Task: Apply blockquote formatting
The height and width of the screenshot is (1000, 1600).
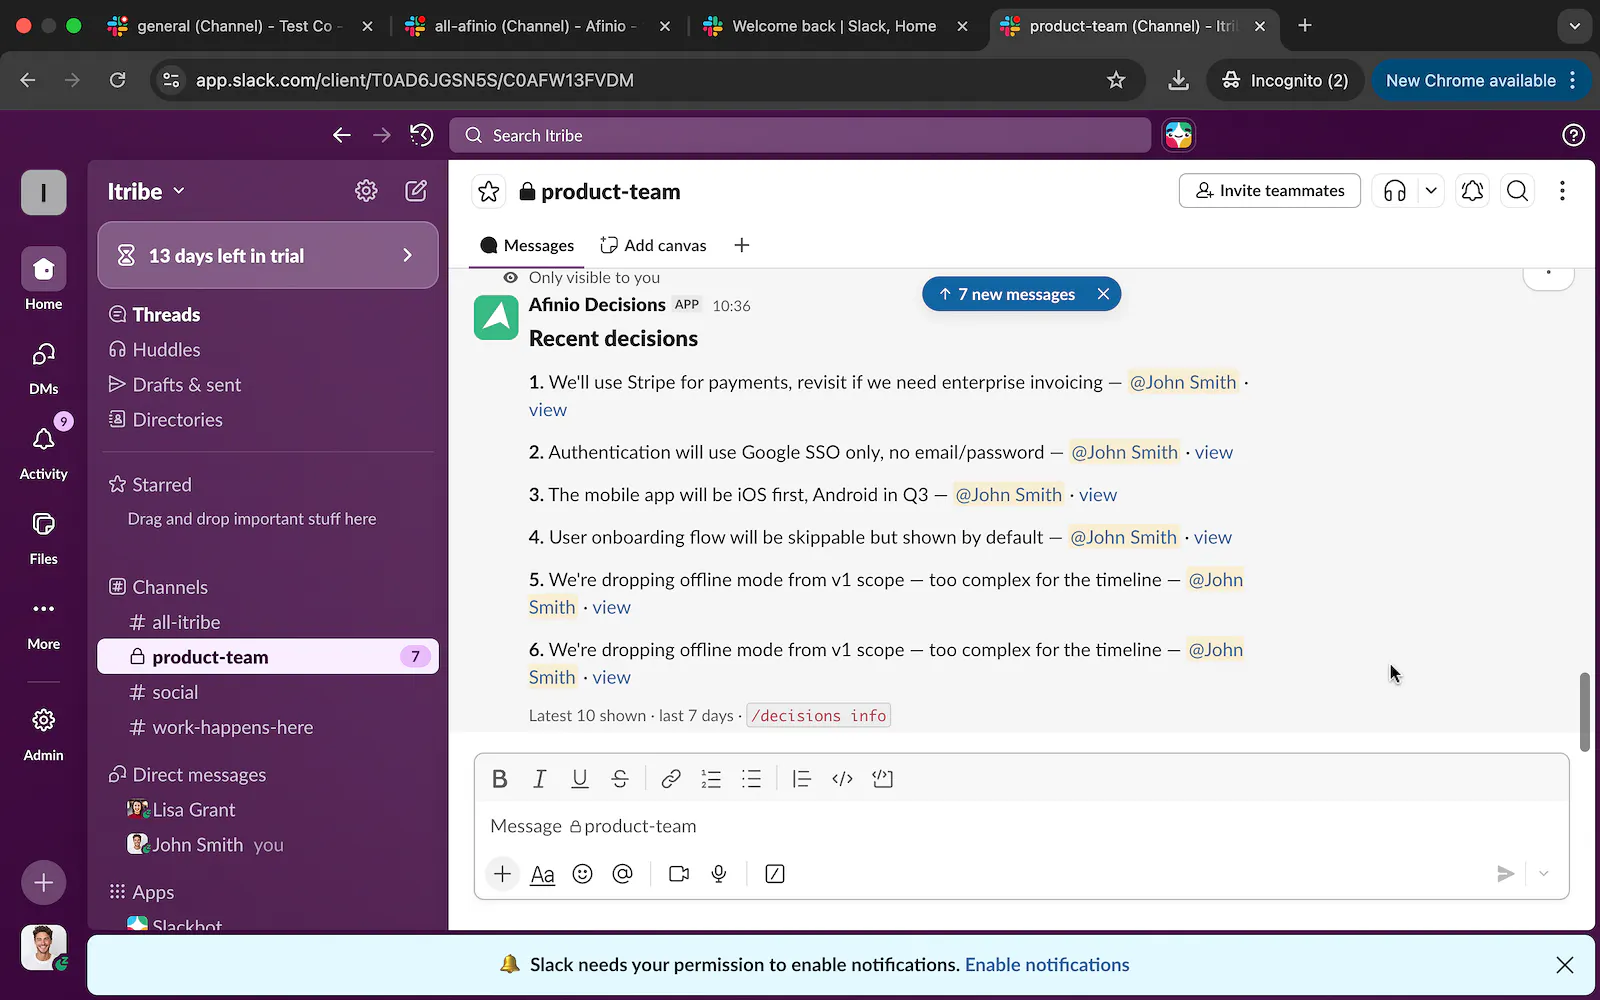Action: (x=801, y=779)
